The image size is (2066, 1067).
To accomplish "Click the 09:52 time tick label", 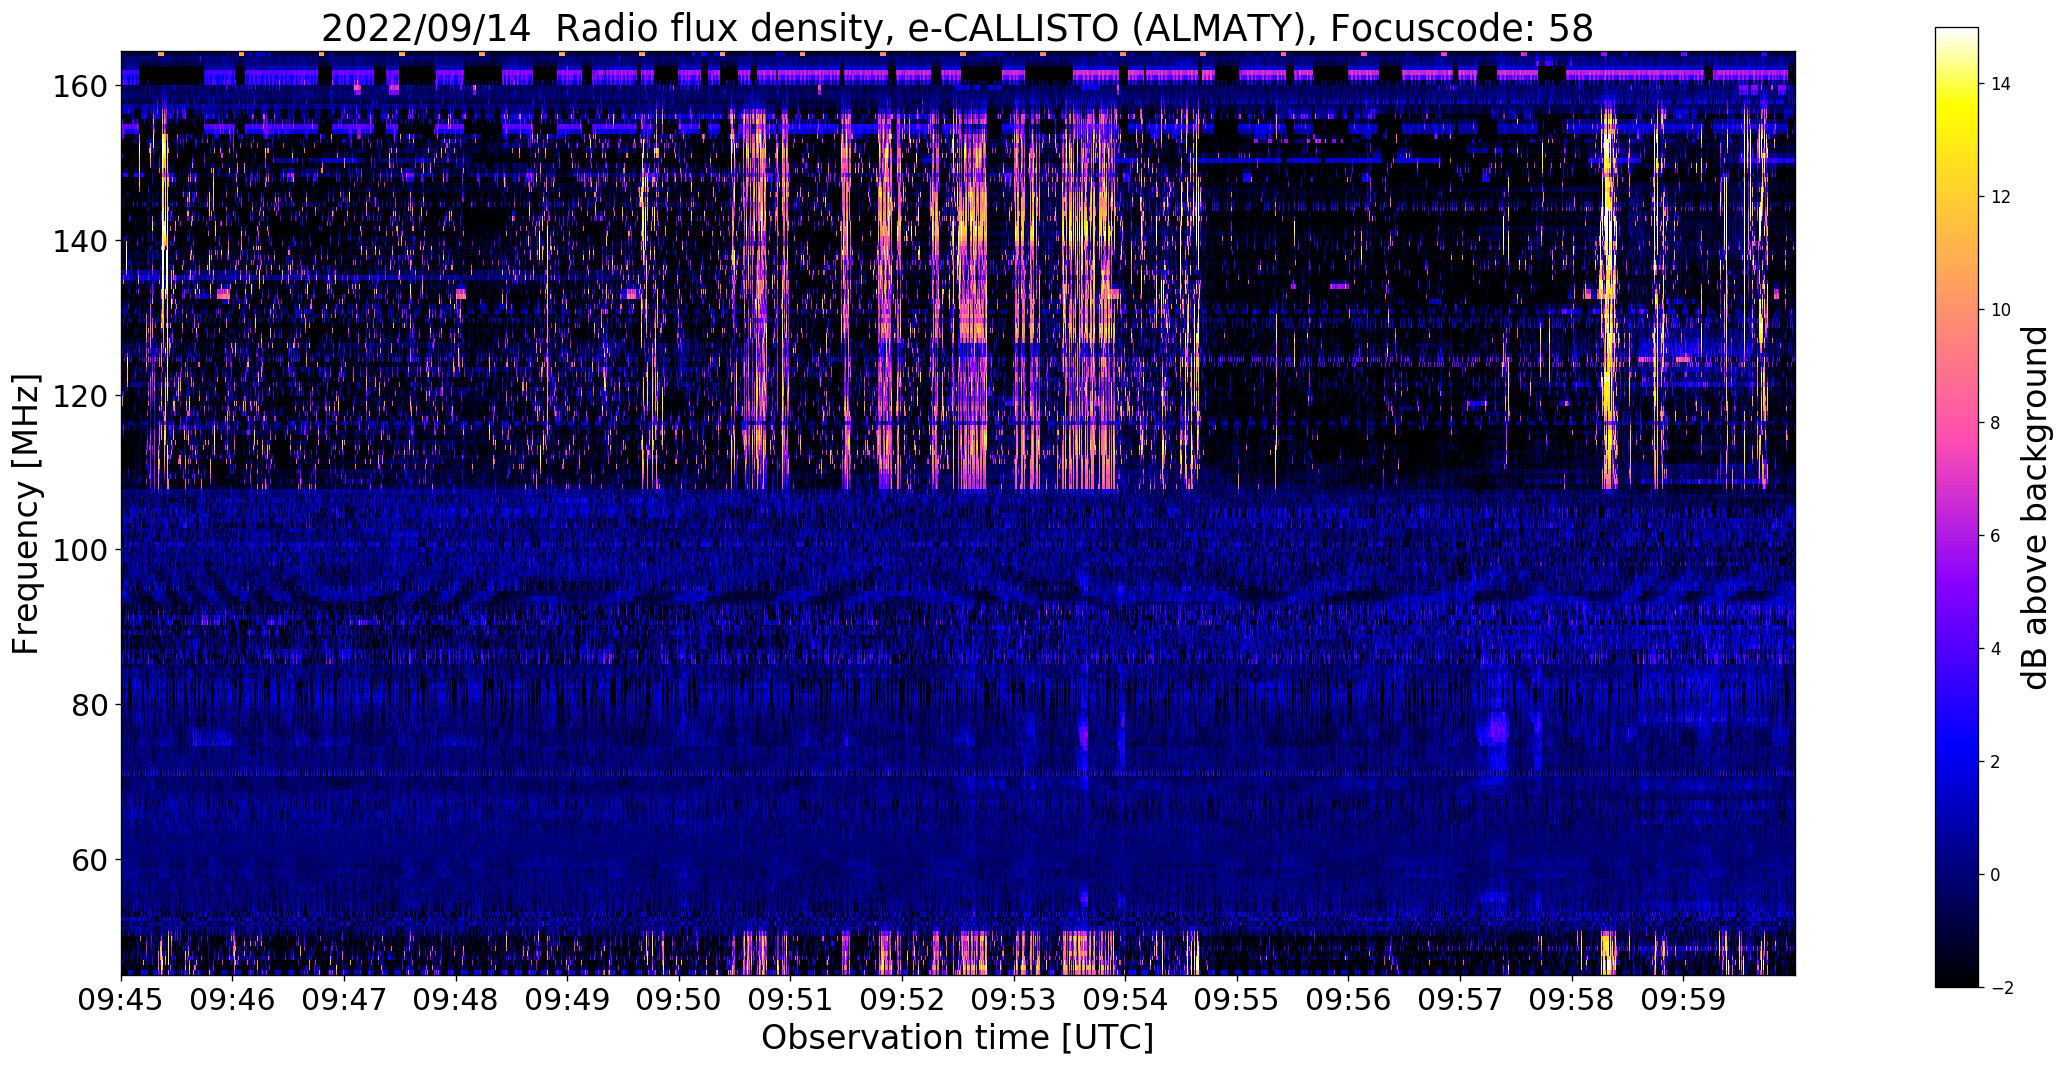I will point(902,999).
